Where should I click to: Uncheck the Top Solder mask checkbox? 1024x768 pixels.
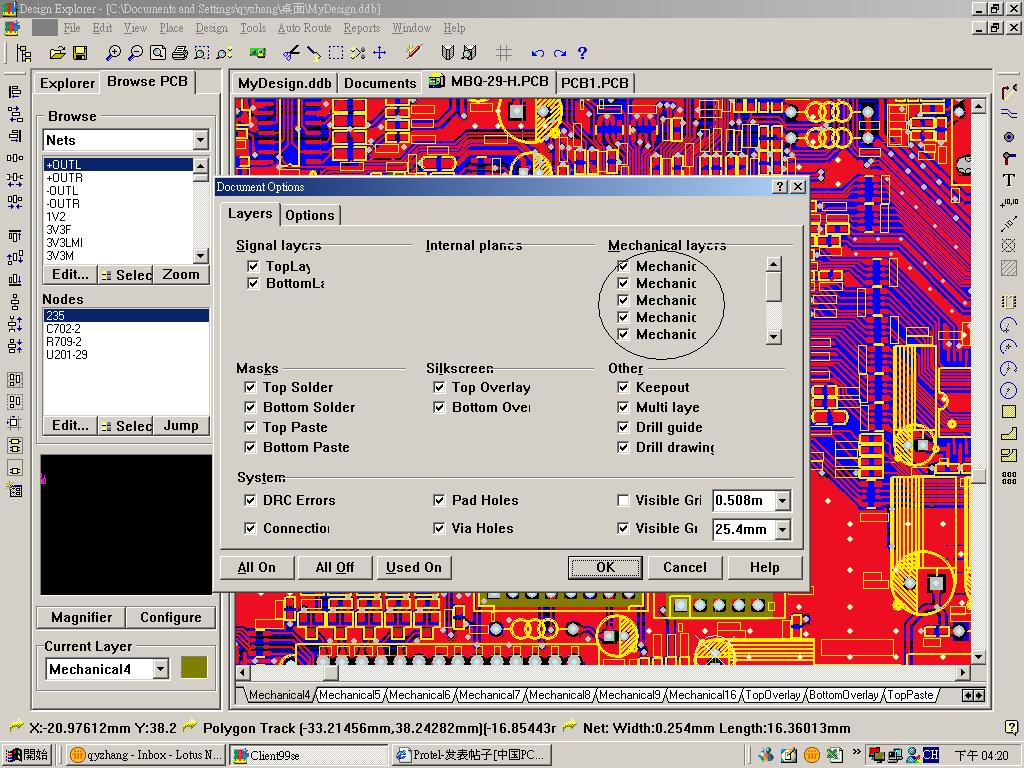click(x=250, y=387)
